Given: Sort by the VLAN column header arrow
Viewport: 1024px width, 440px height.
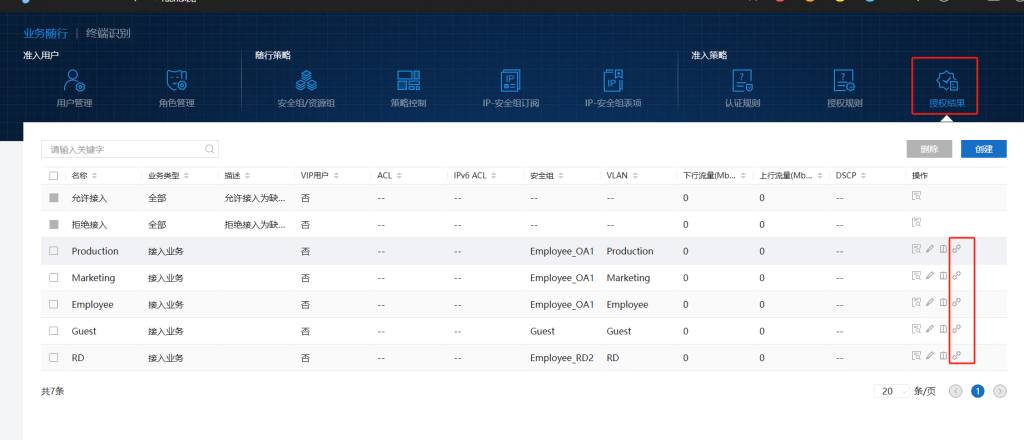Looking at the screenshot, I should [635, 176].
